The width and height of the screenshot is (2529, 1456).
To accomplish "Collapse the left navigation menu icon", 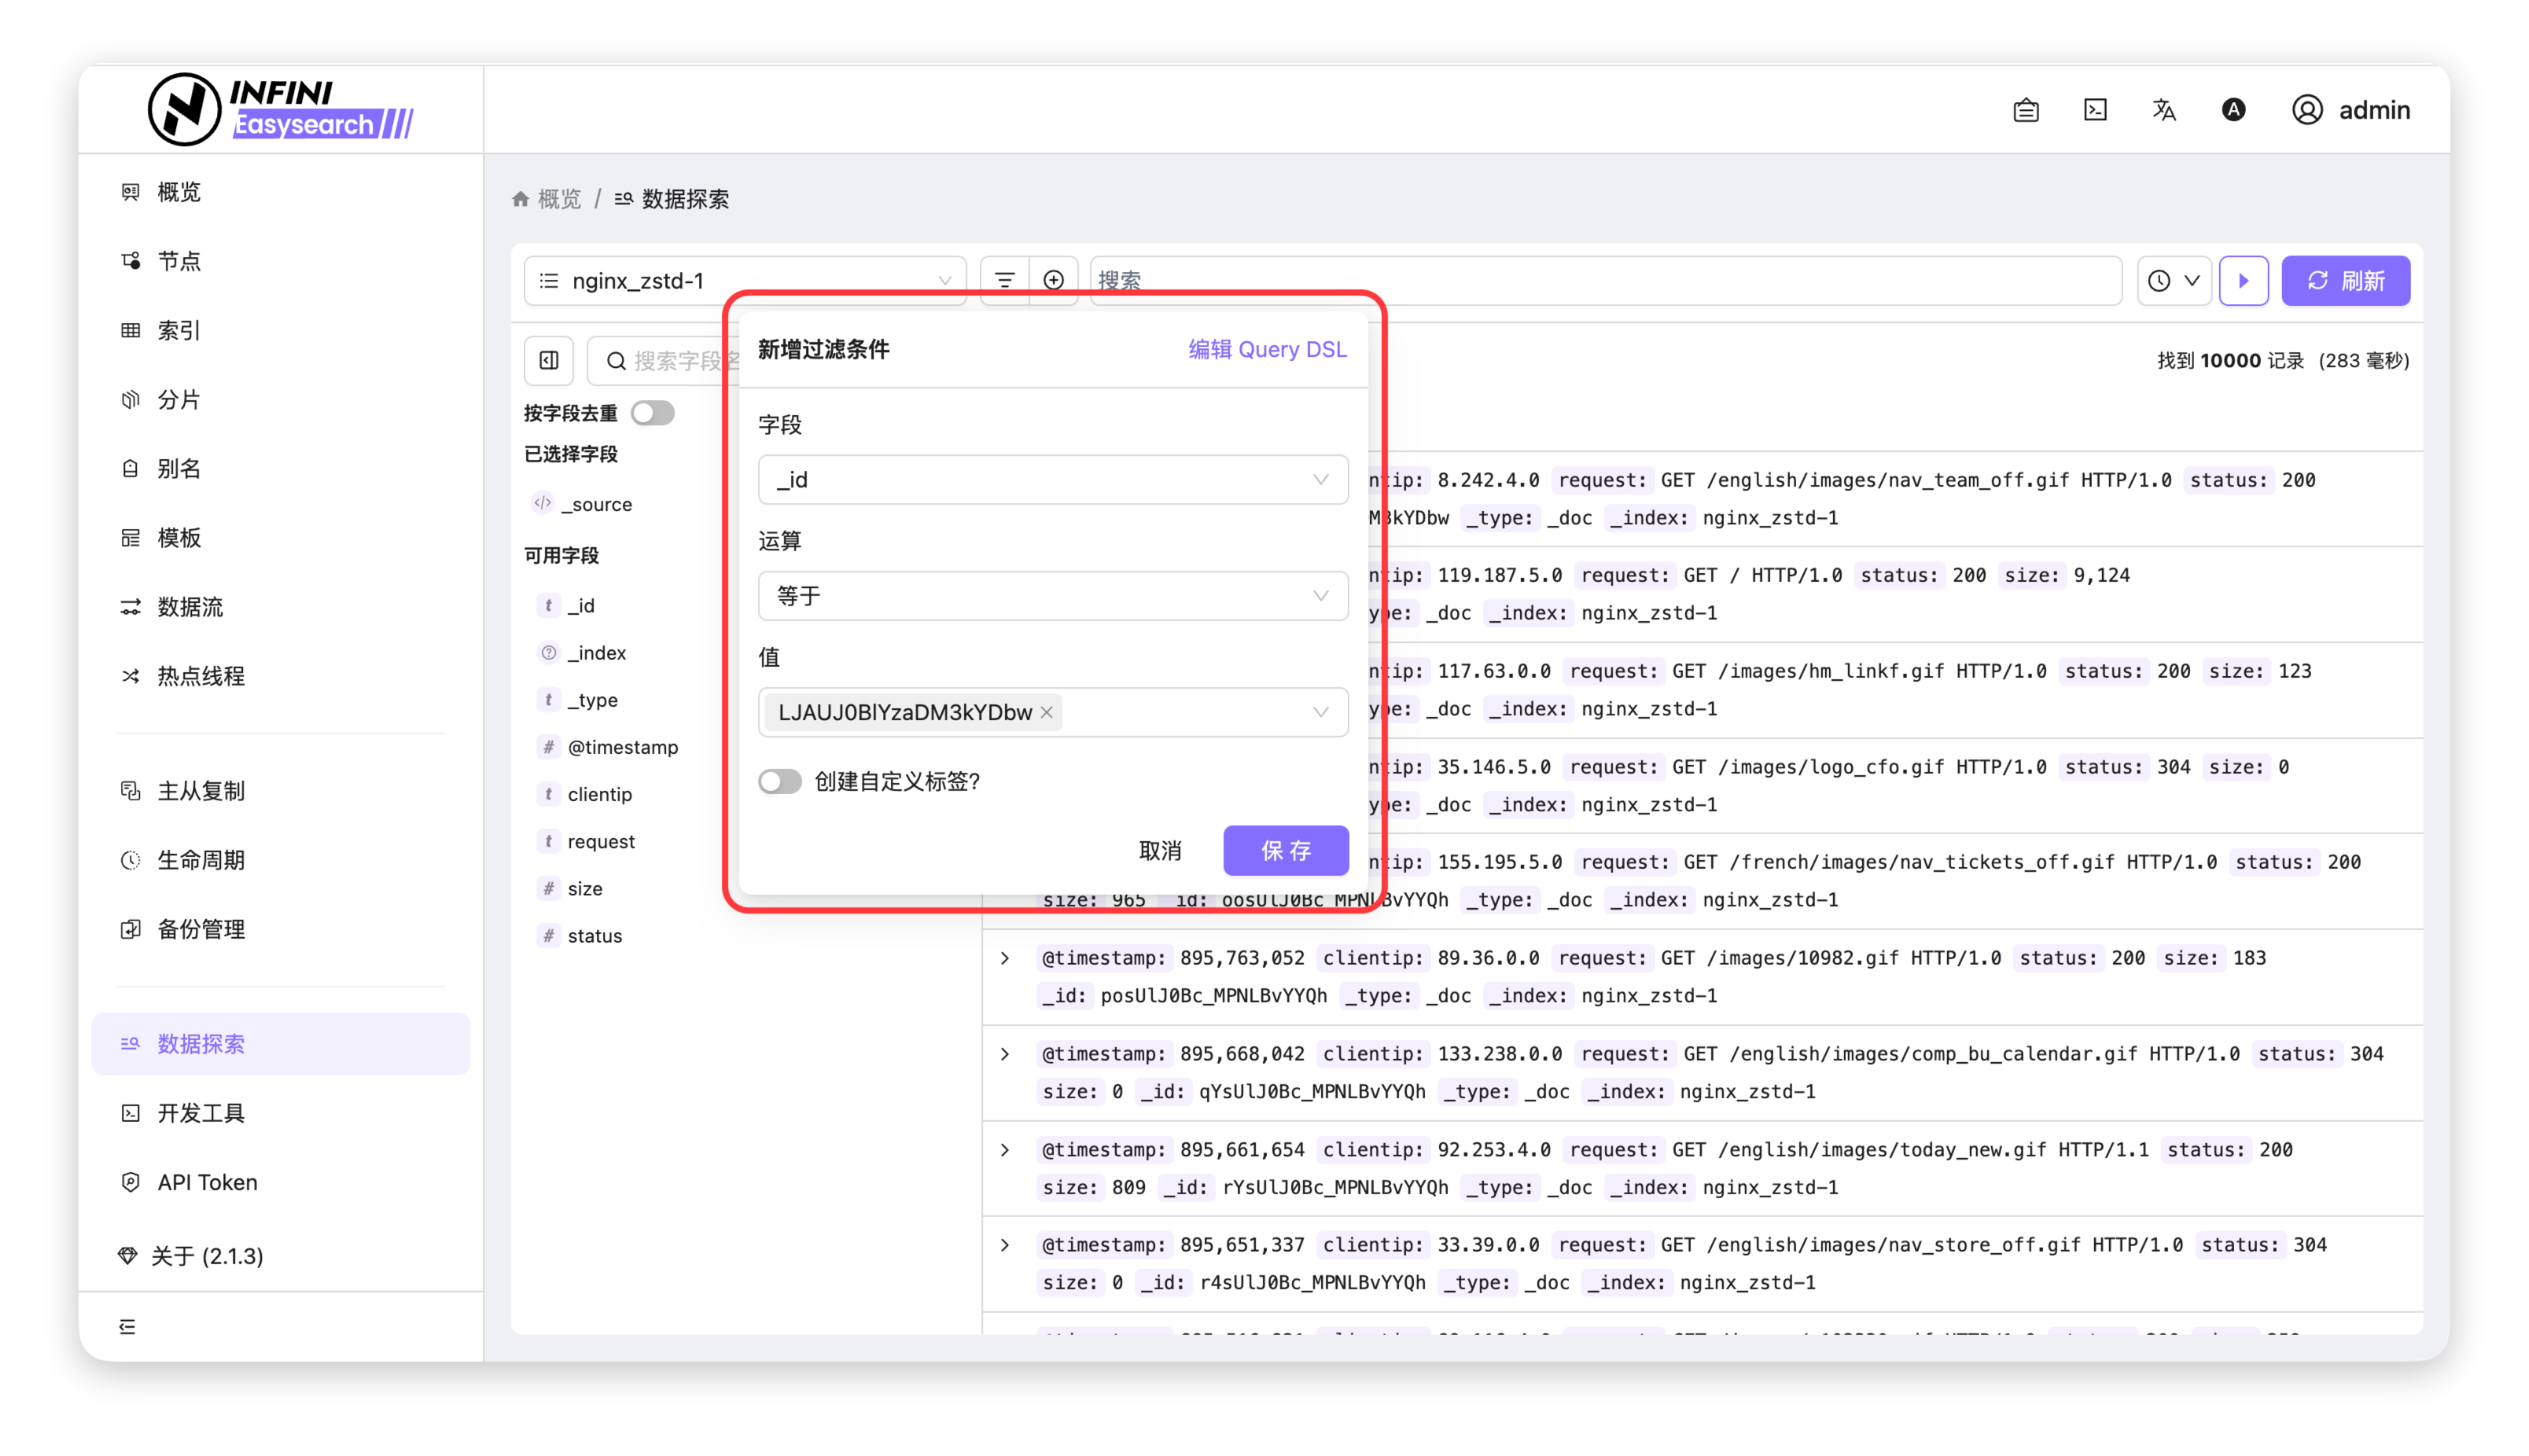I will click(127, 1326).
